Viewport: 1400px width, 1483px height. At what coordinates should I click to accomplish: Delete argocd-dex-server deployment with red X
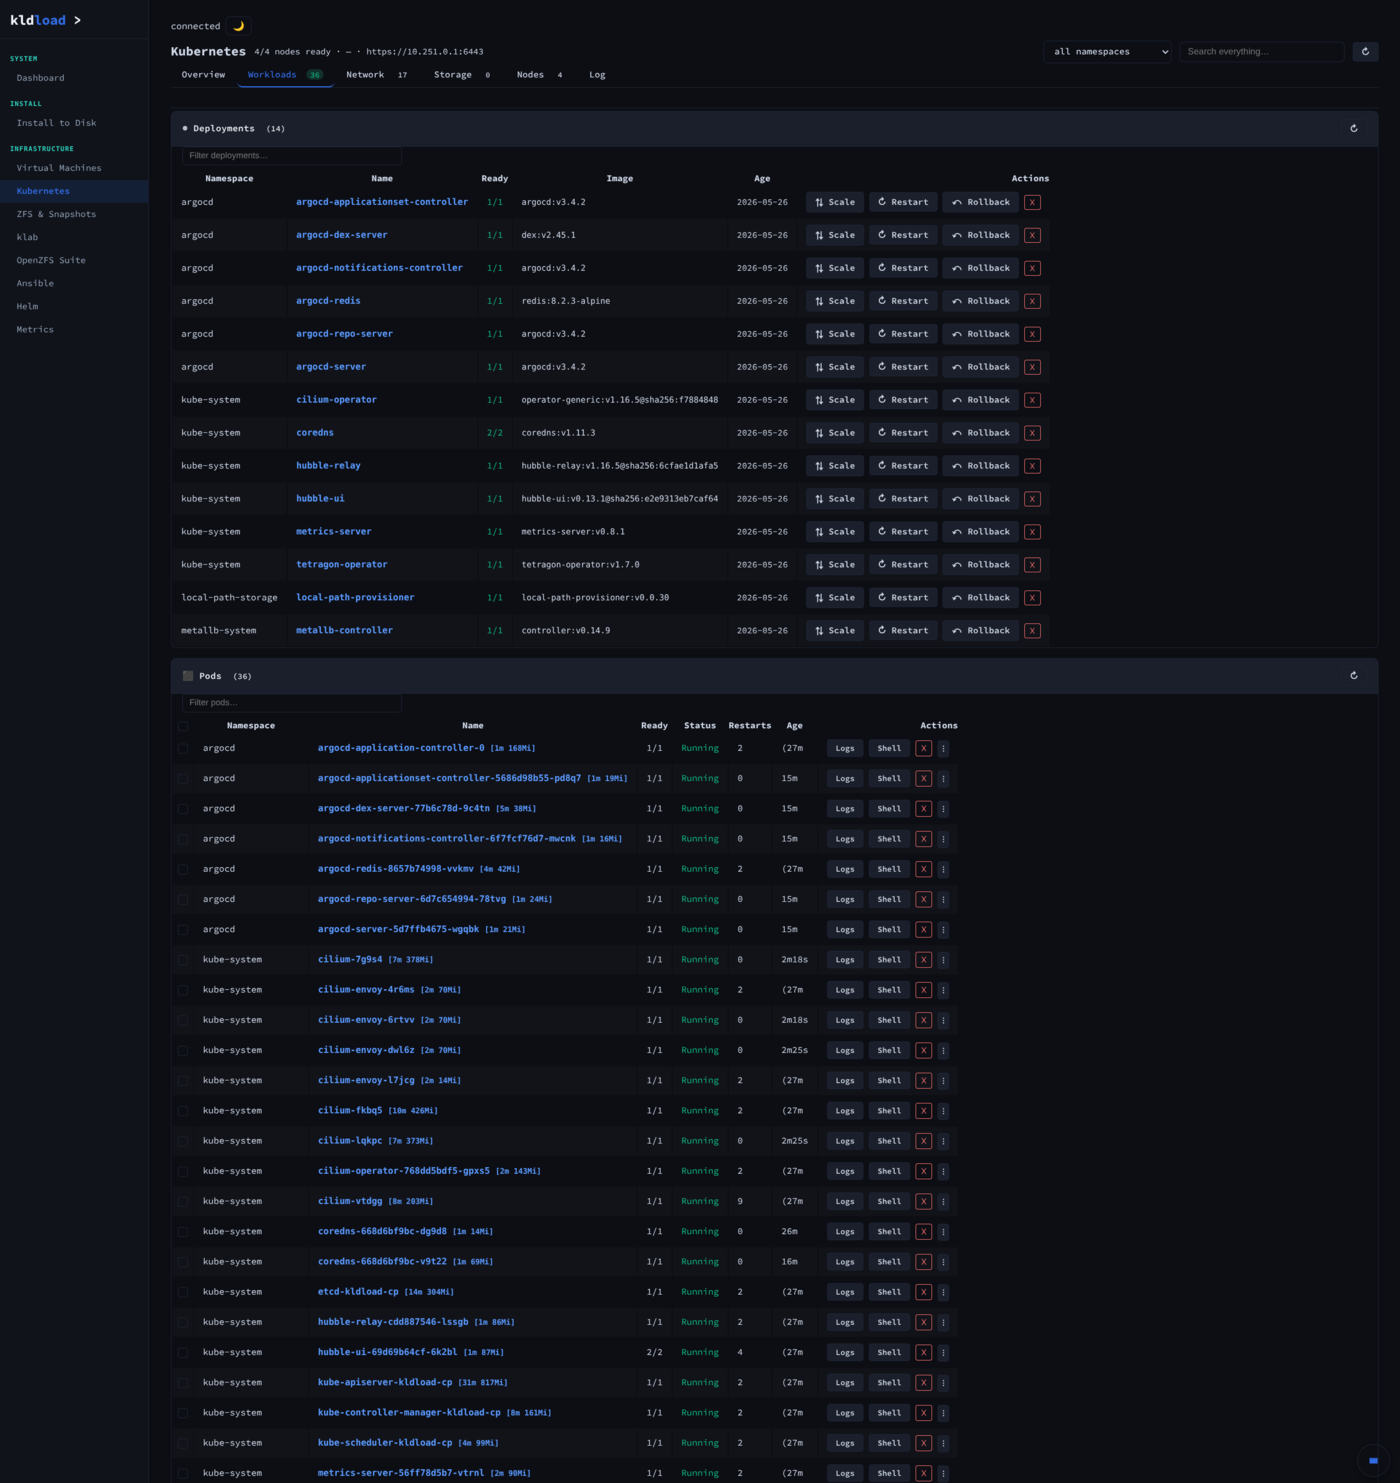1032,235
